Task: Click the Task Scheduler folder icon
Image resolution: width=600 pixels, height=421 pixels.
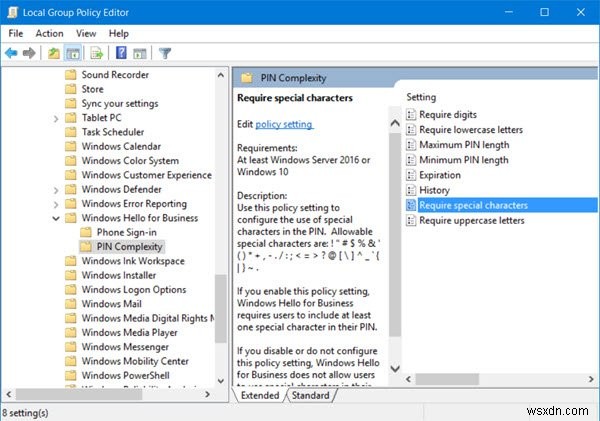Action: 71,132
